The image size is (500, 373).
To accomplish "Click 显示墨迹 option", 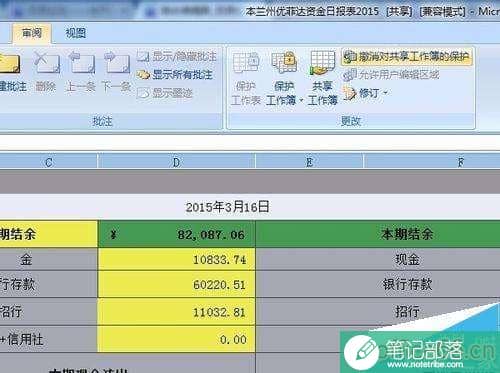I will pos(165,93).
